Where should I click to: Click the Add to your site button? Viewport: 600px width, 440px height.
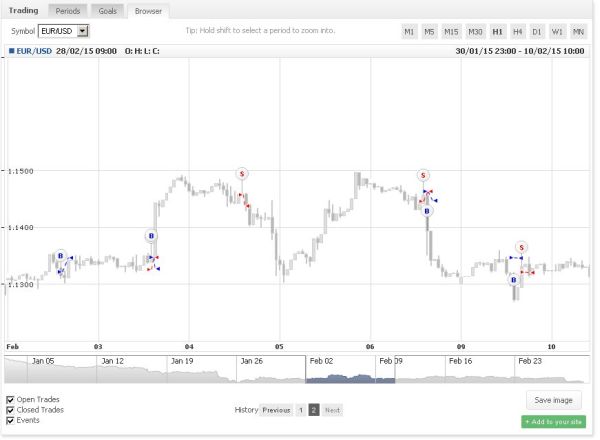click(x=553, y=422)
